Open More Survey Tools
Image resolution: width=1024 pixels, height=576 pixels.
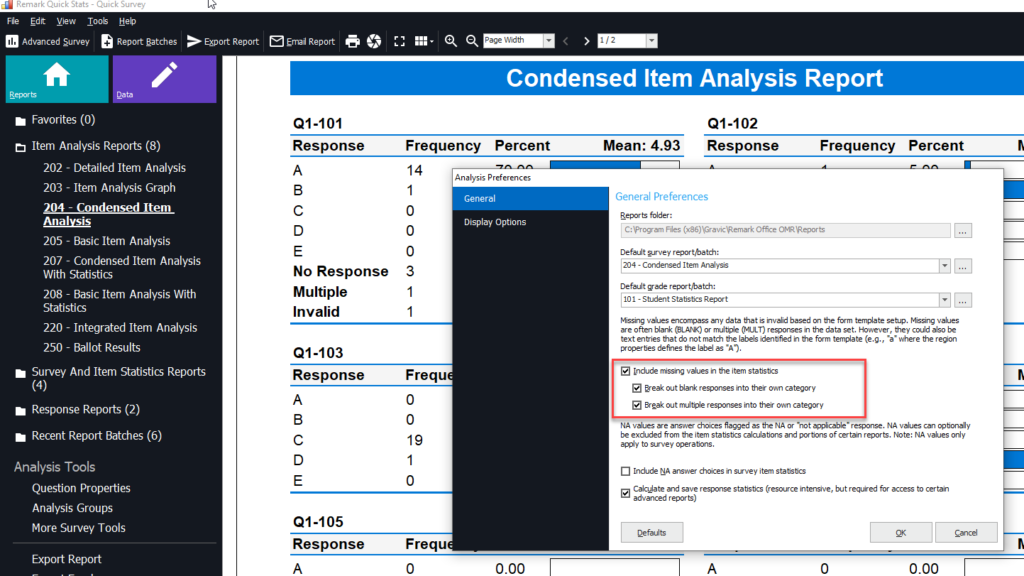click(x=78, y=528)
